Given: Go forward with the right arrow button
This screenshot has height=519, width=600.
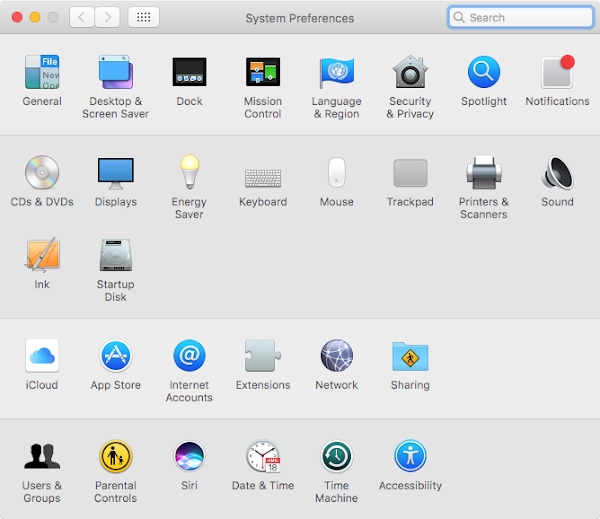Looking at the screenshot, I should pyautogui.click(x=108, y=17).
